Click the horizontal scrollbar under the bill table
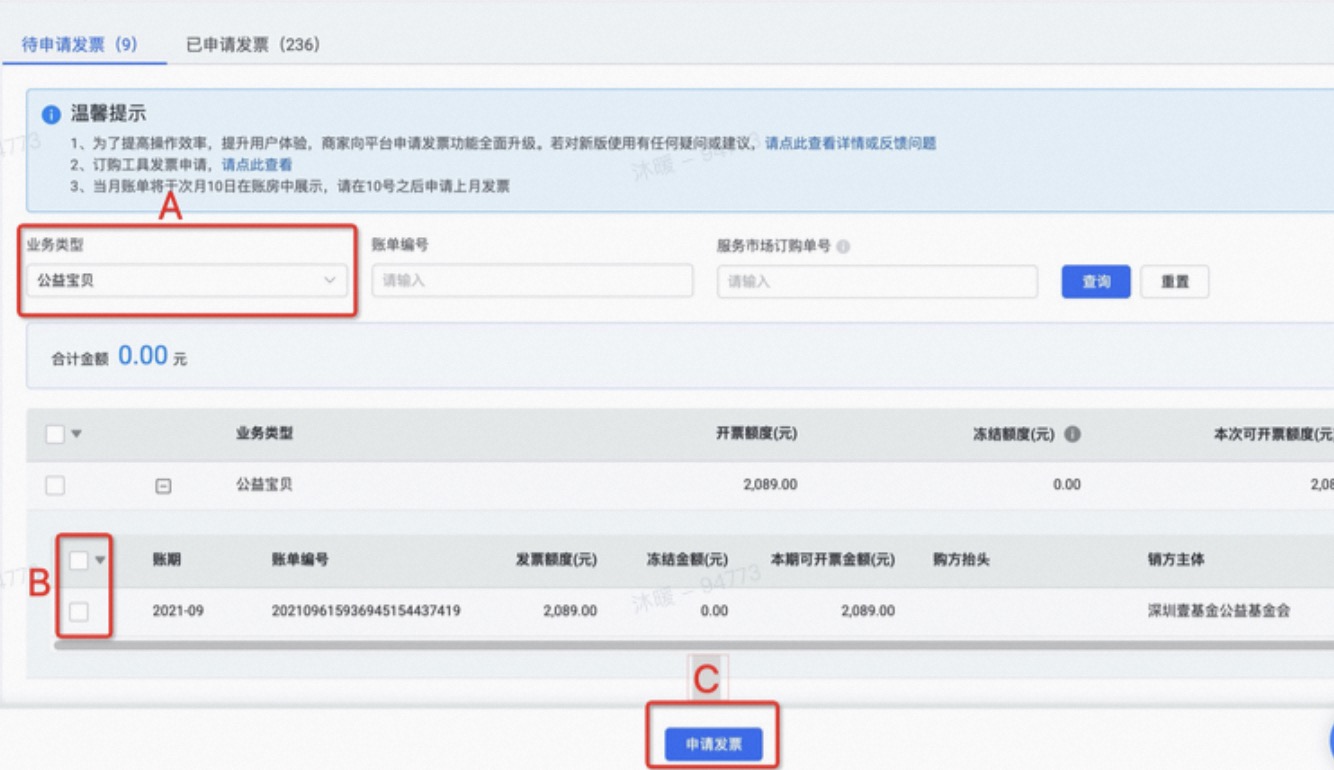 [694, 646]
